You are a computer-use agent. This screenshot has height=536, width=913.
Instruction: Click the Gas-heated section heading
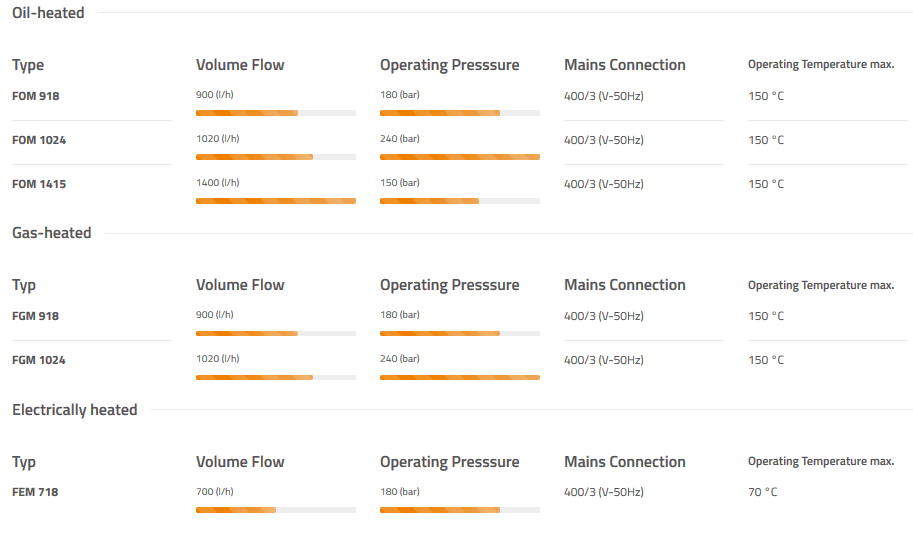(51, 233)
